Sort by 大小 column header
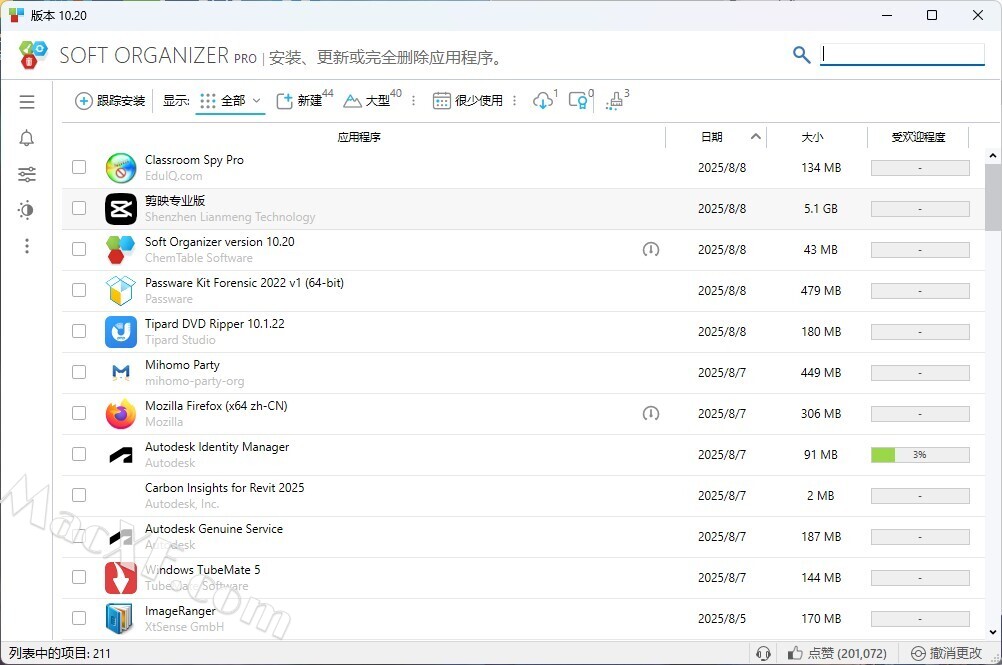The image size is (1002, 665). [812, 137]
